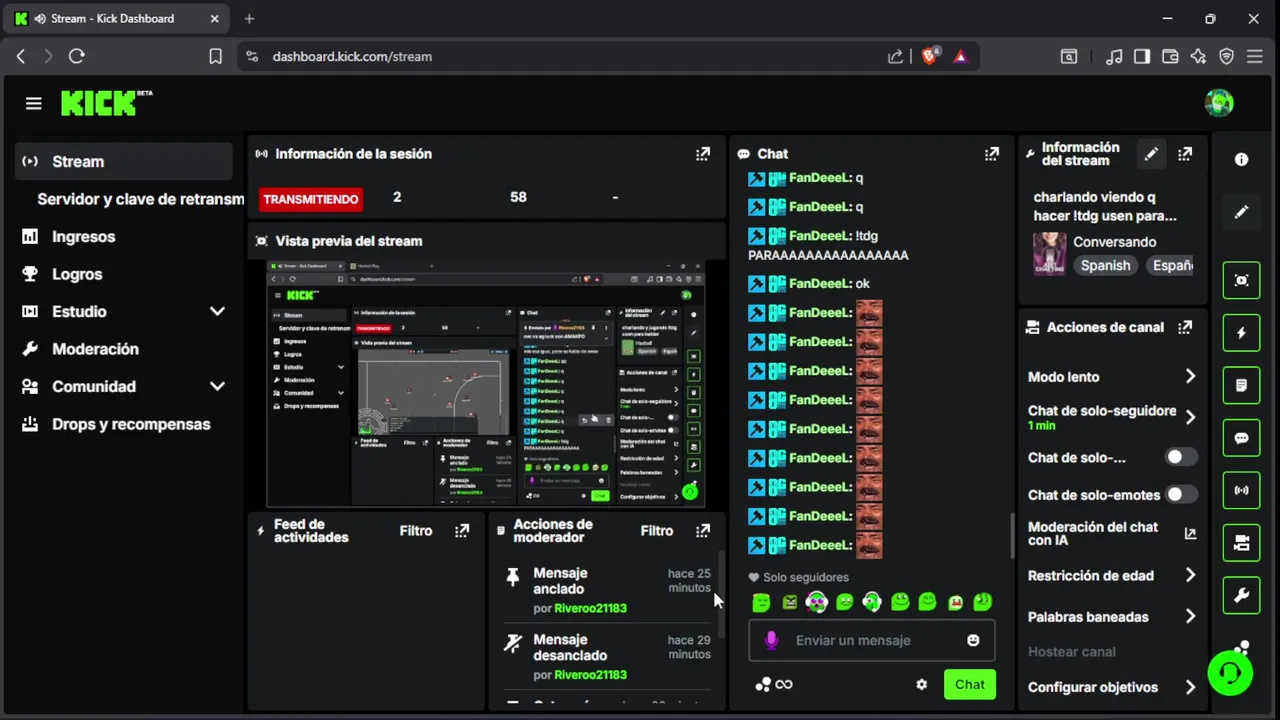This screenshot has height=720, width=1280.
Task: Pop out the Feed de actividades panel
Action: pos(462,531)
